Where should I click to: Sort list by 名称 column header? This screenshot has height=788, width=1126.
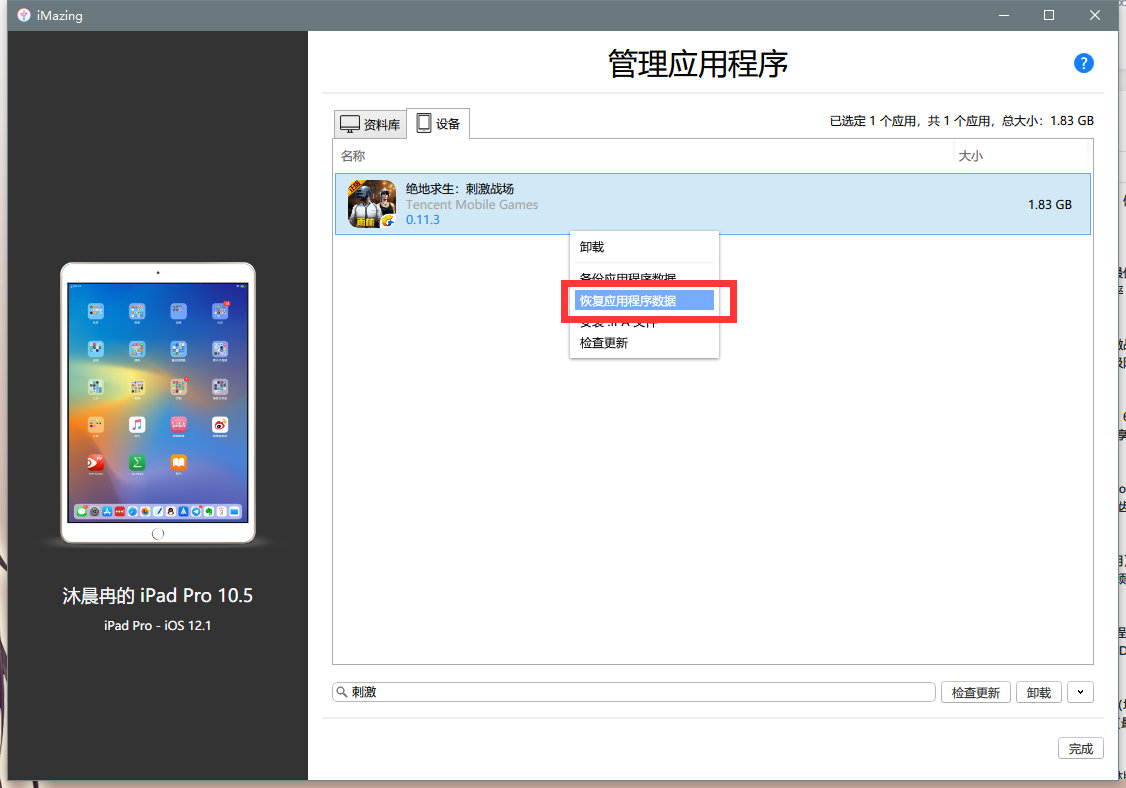click(353, 156)
